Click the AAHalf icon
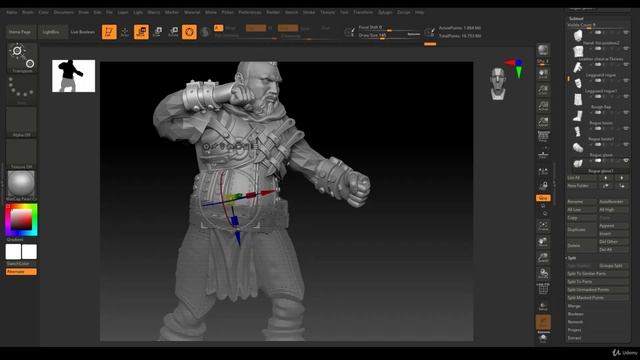Viewport: 640px width, 360px height. pos(543,122)
